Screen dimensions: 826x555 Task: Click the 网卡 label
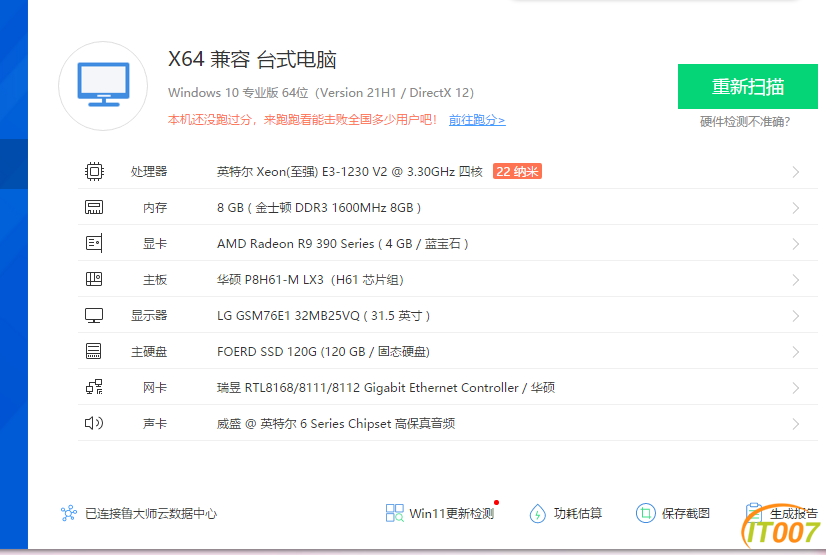pos(155,388)
